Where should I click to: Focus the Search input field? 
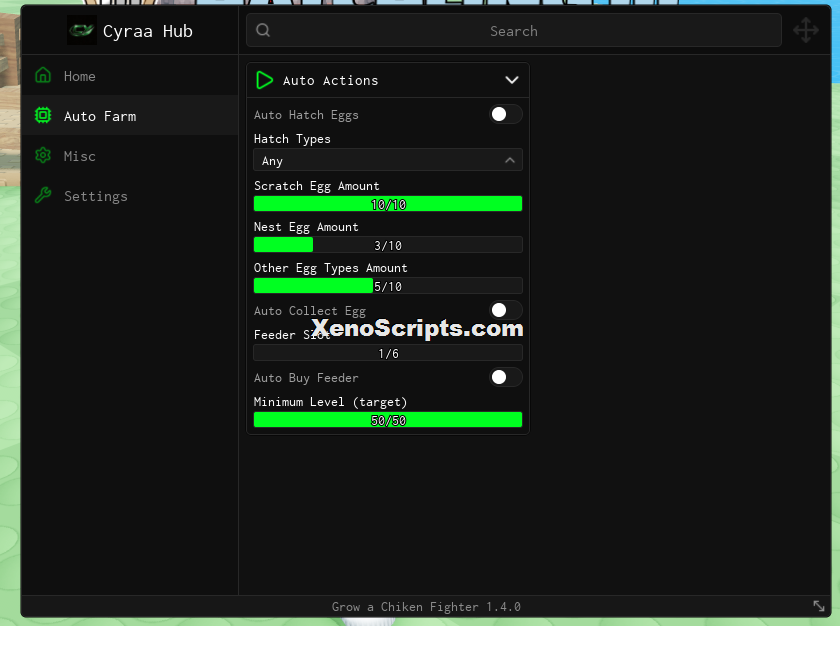pos(513,31)
